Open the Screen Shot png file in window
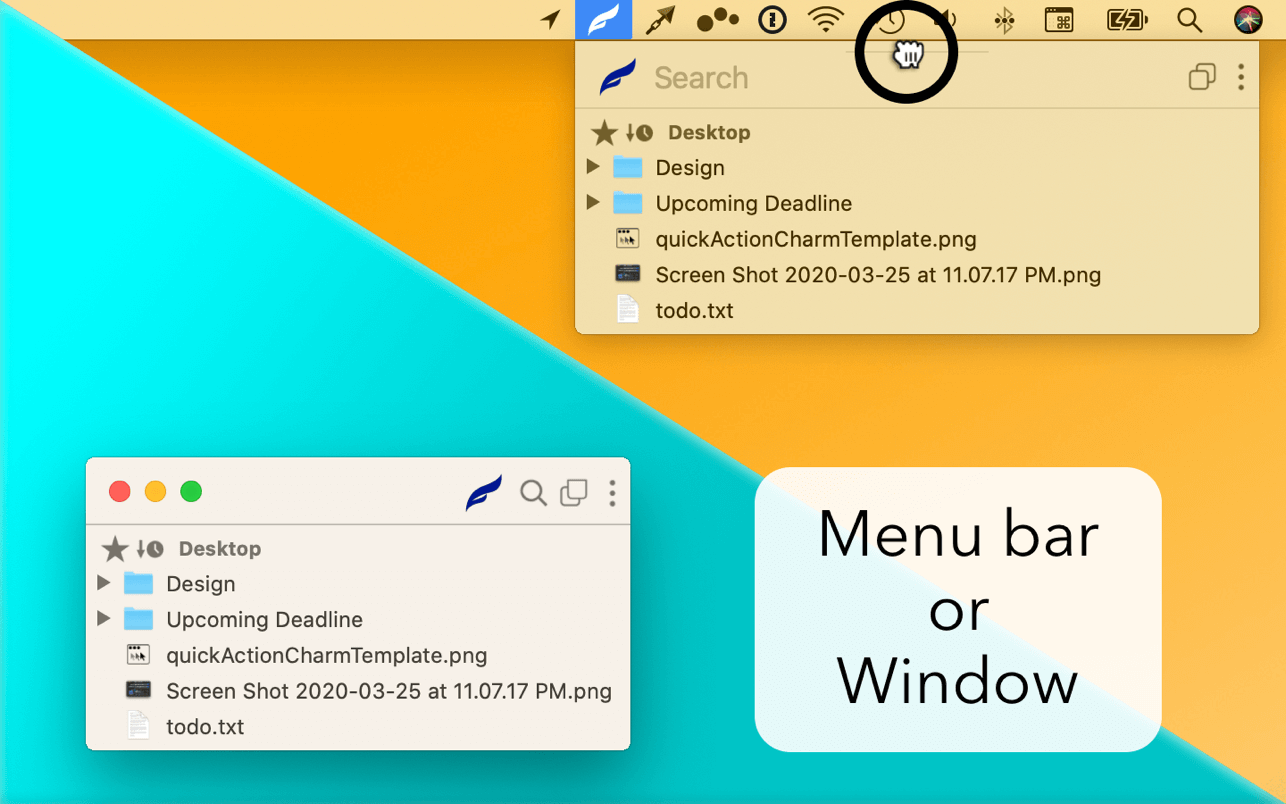The image size is (1286, 804). click(388, 691)
